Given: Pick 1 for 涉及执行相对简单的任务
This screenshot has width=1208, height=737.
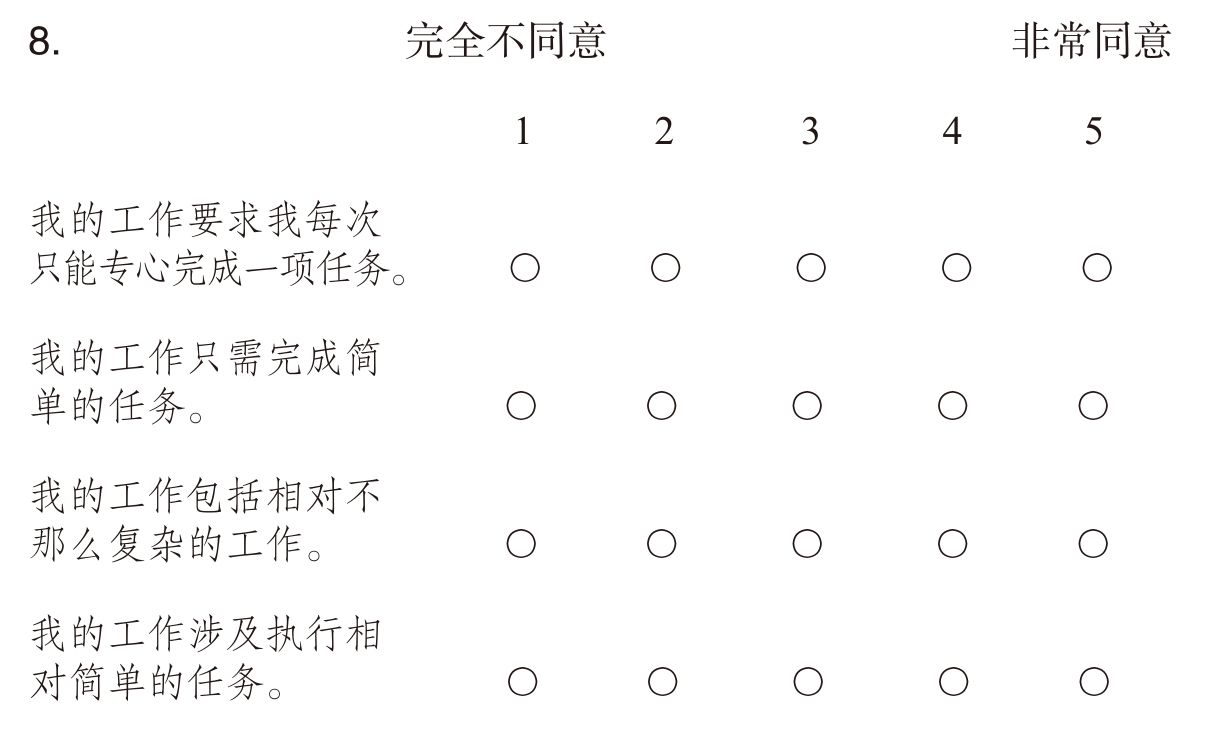Looking at the screenshot, I should pyautogui.click(x=522, y=682).
